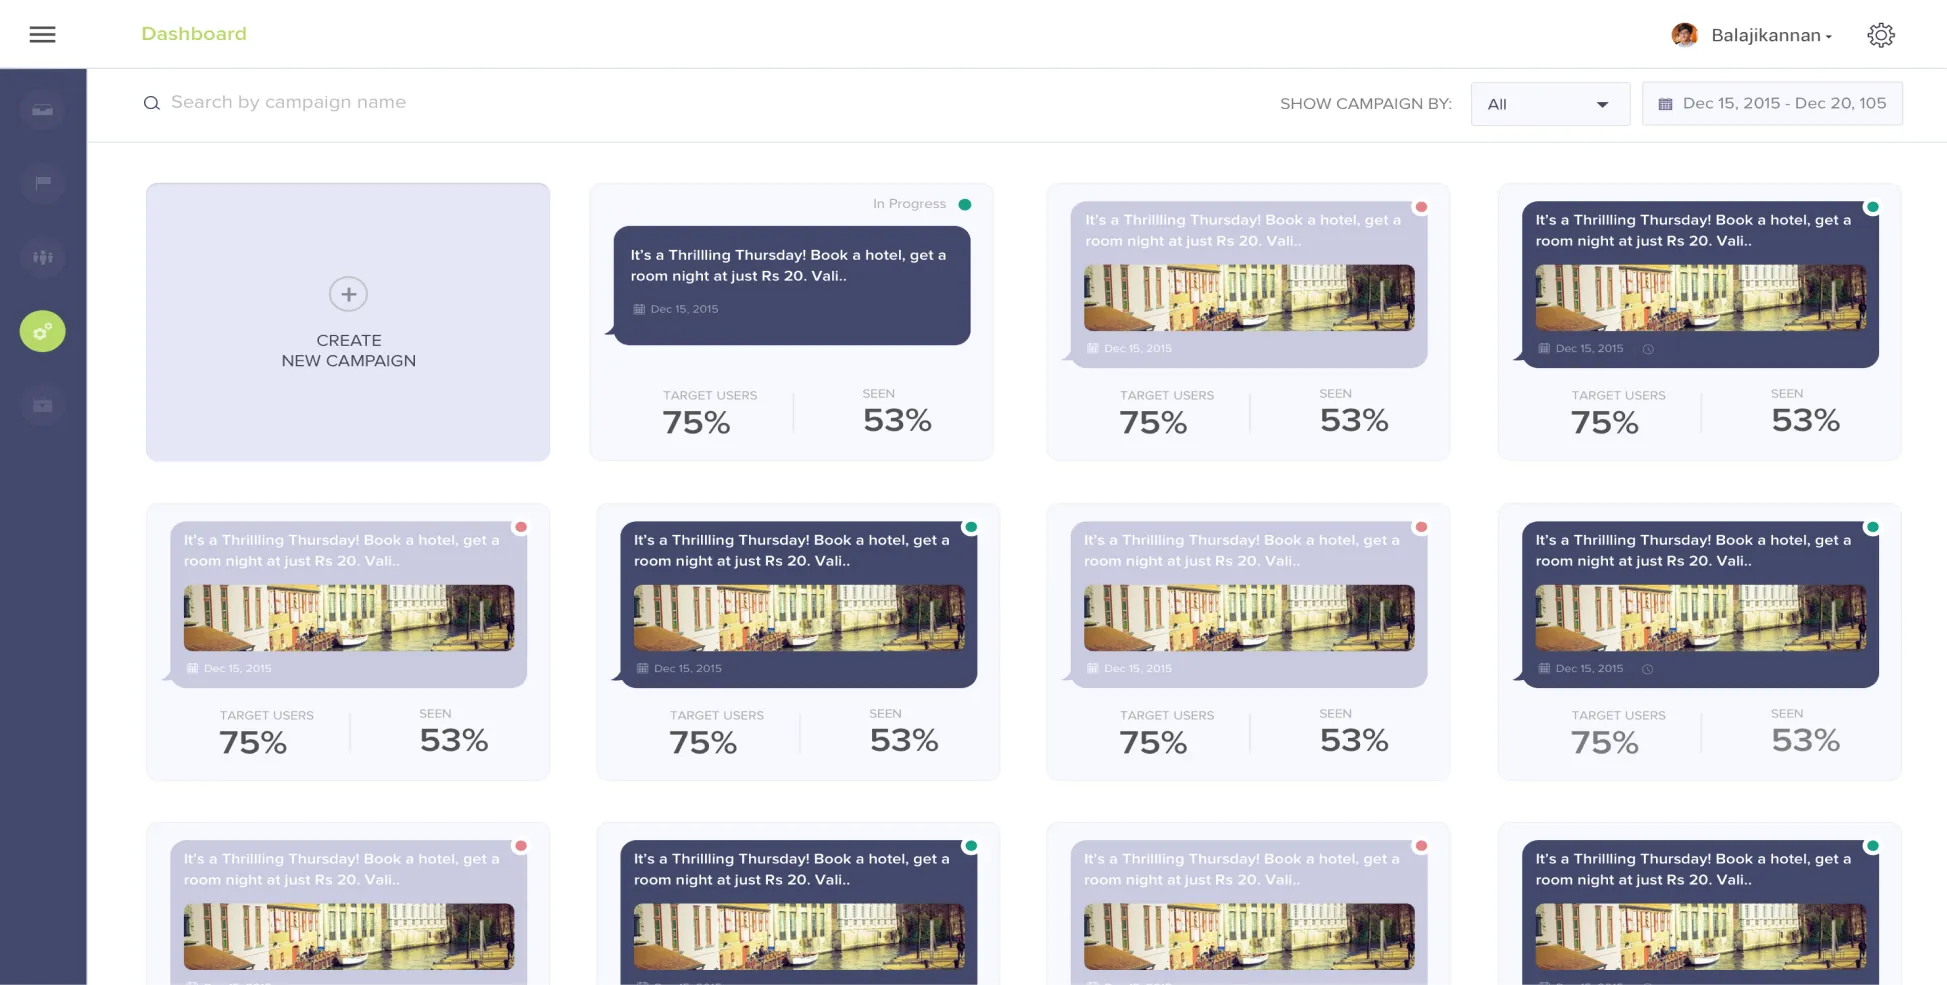The height and width of the screenshot is (985, 1947).
Task: Click the red status dot on top-row faded card
Action: point(1421,207)
